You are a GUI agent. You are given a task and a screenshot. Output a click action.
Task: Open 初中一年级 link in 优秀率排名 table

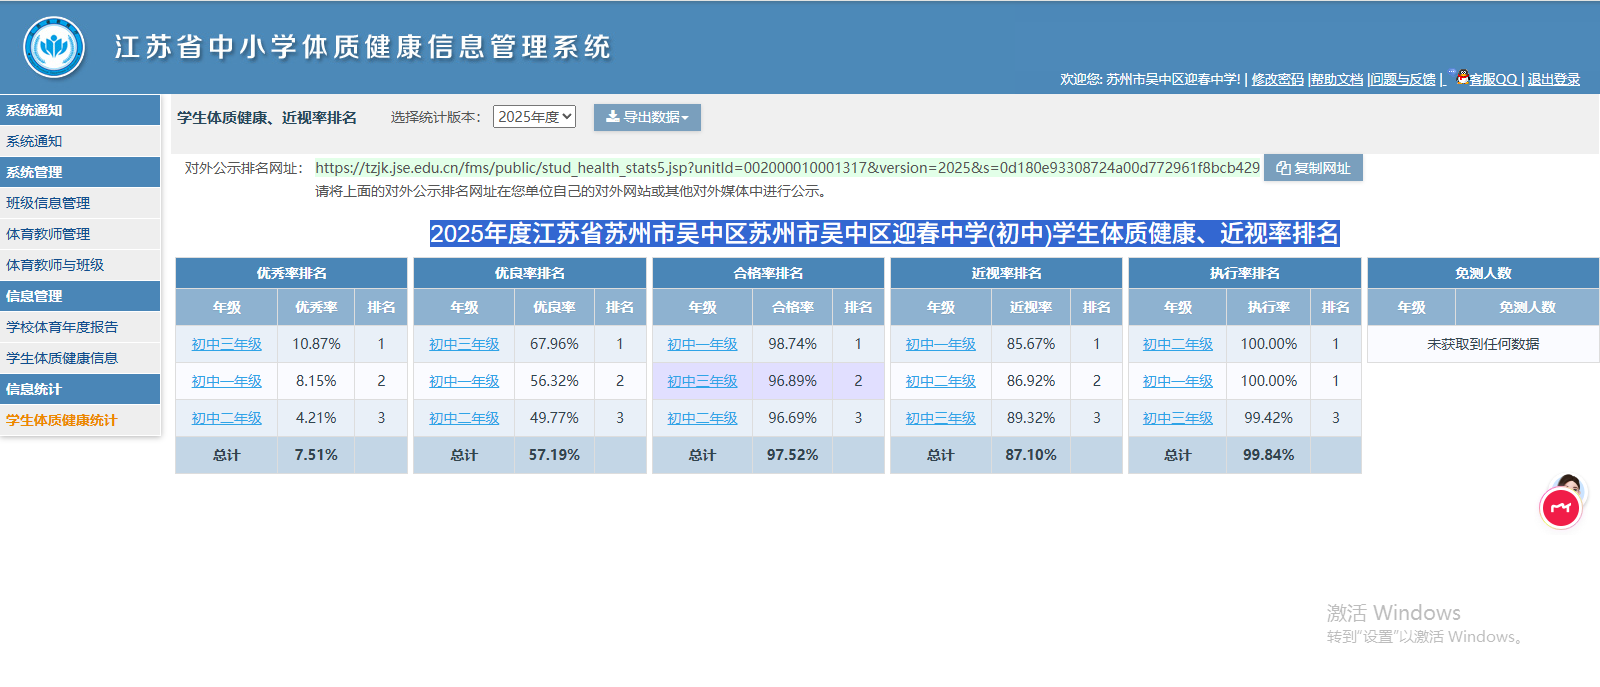tap(226, 381)
